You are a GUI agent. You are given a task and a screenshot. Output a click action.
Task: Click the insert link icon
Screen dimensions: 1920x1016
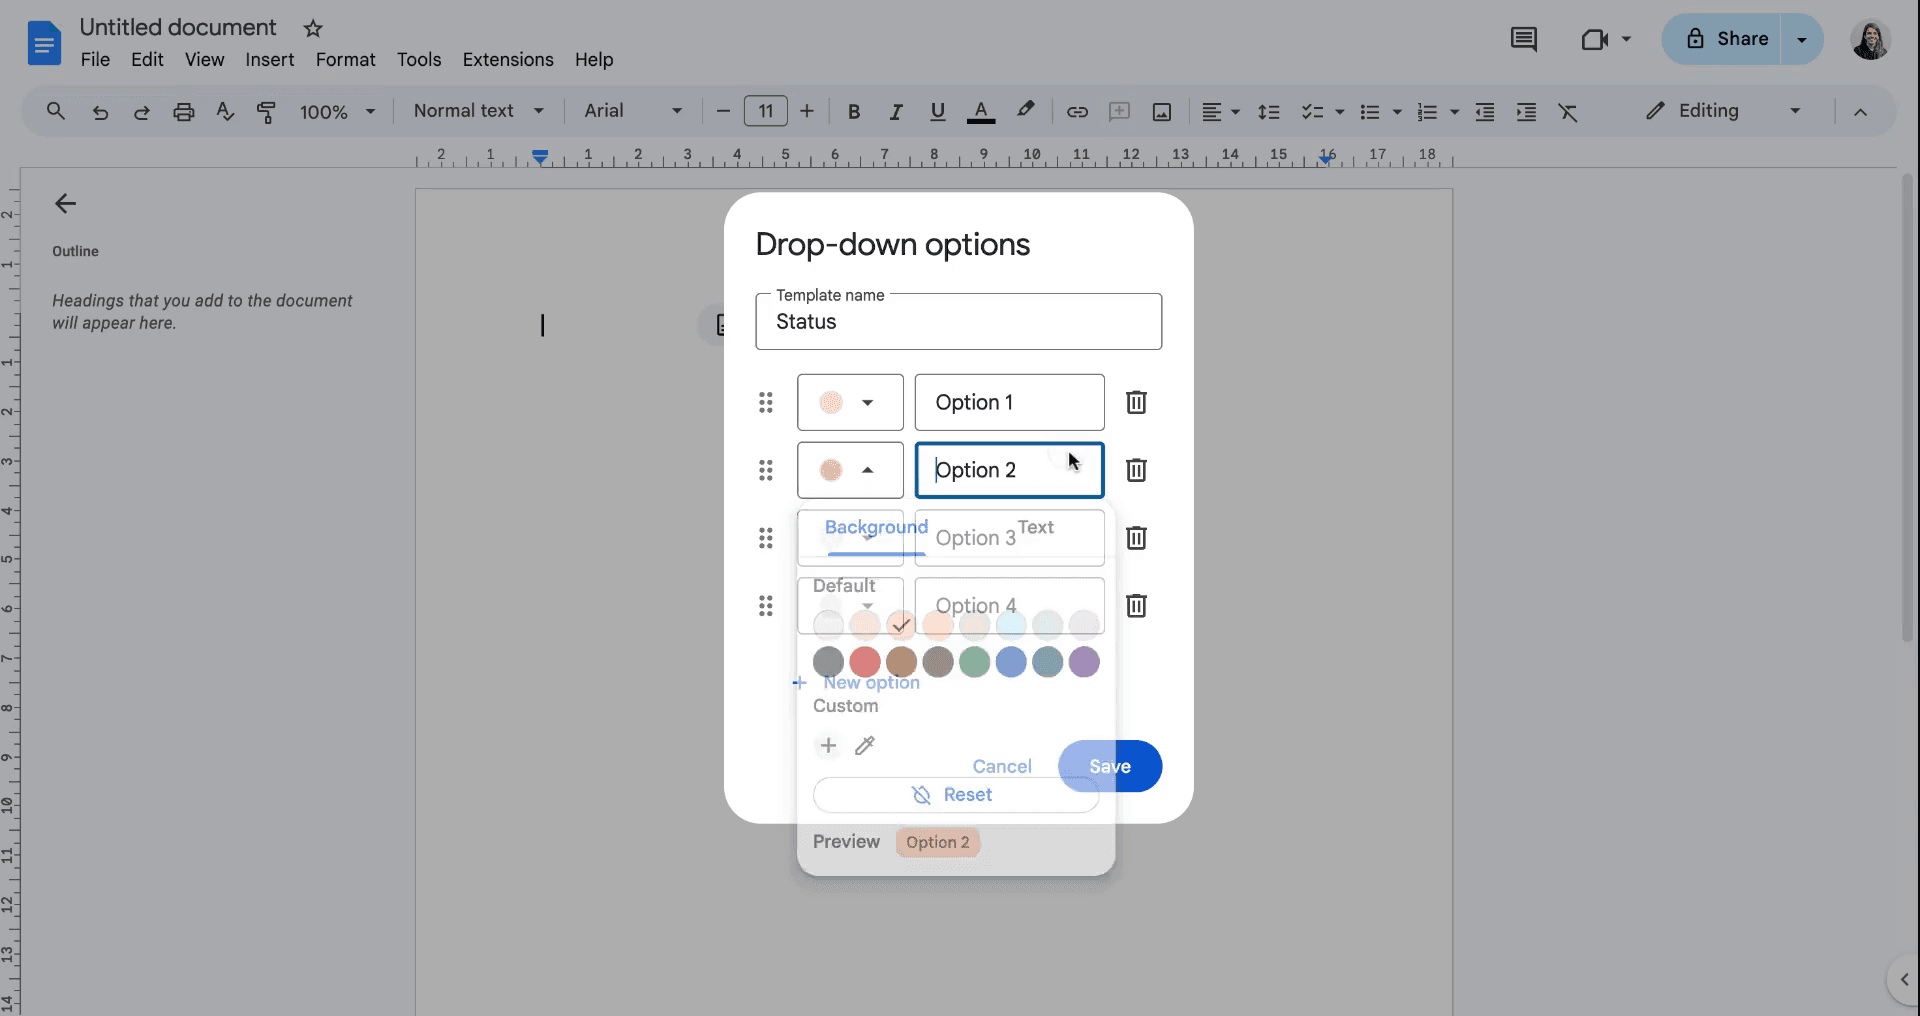coord(1077,112)
